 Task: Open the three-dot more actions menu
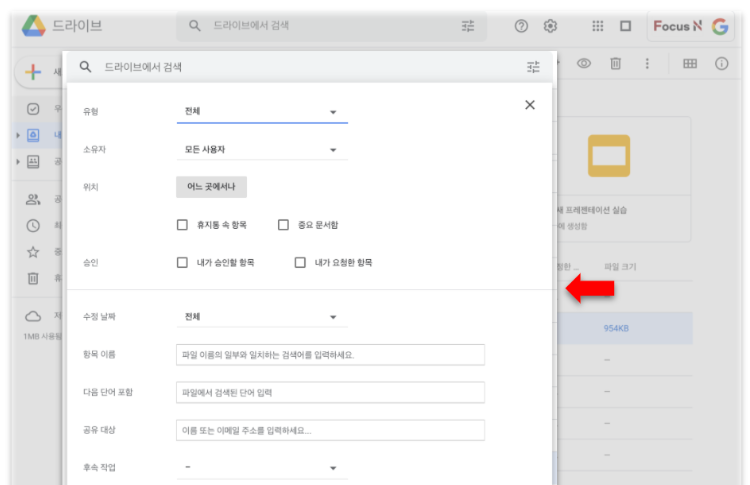[647, 63]
